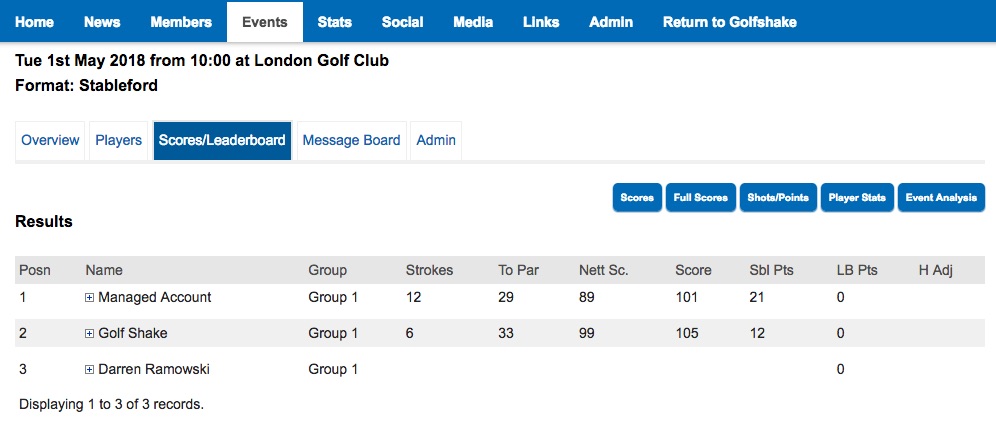Viewport: 996px width, 429px height.
Task: Expand the Darren Ramowski row
Action: pos(90,370)
